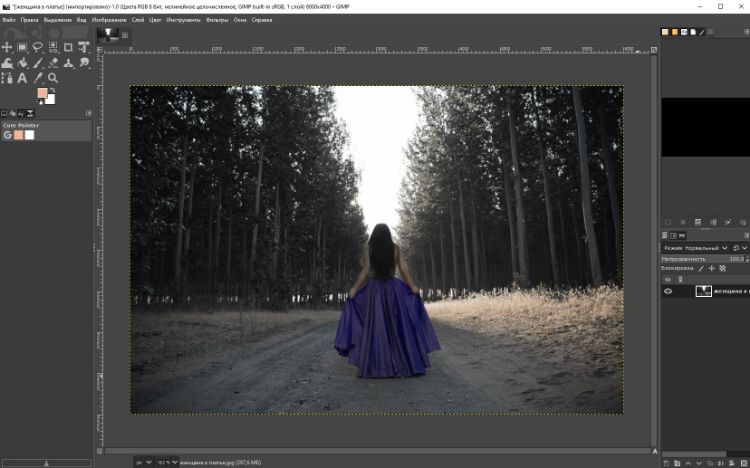750x468 pixels.
Task: Select the Zoom magnifier tool
Action: point(53,78)
